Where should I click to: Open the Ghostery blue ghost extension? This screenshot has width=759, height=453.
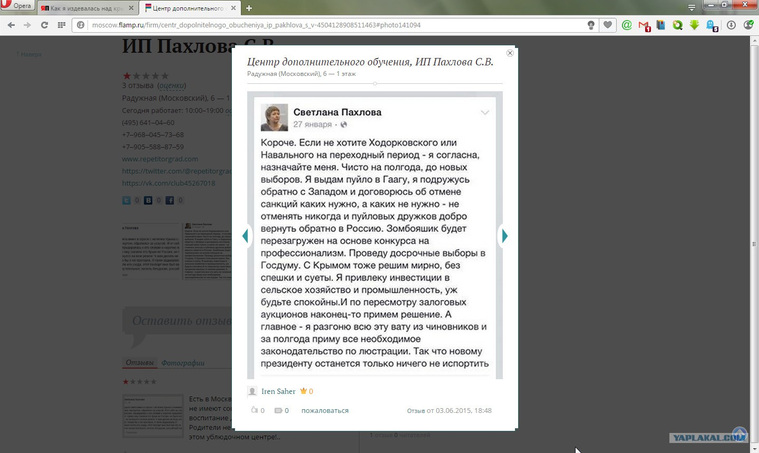[712, 26]
